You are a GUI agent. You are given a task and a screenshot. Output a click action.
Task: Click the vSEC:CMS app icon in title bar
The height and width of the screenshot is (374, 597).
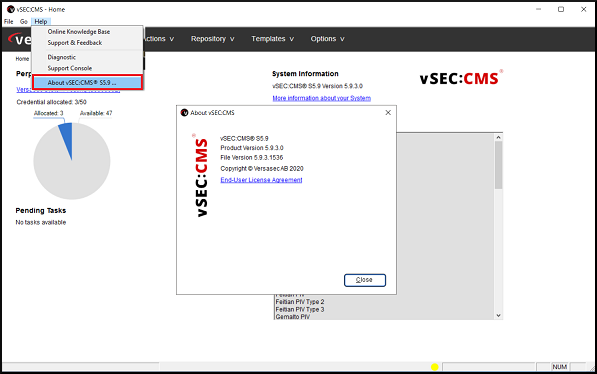[x=10, y=9]
